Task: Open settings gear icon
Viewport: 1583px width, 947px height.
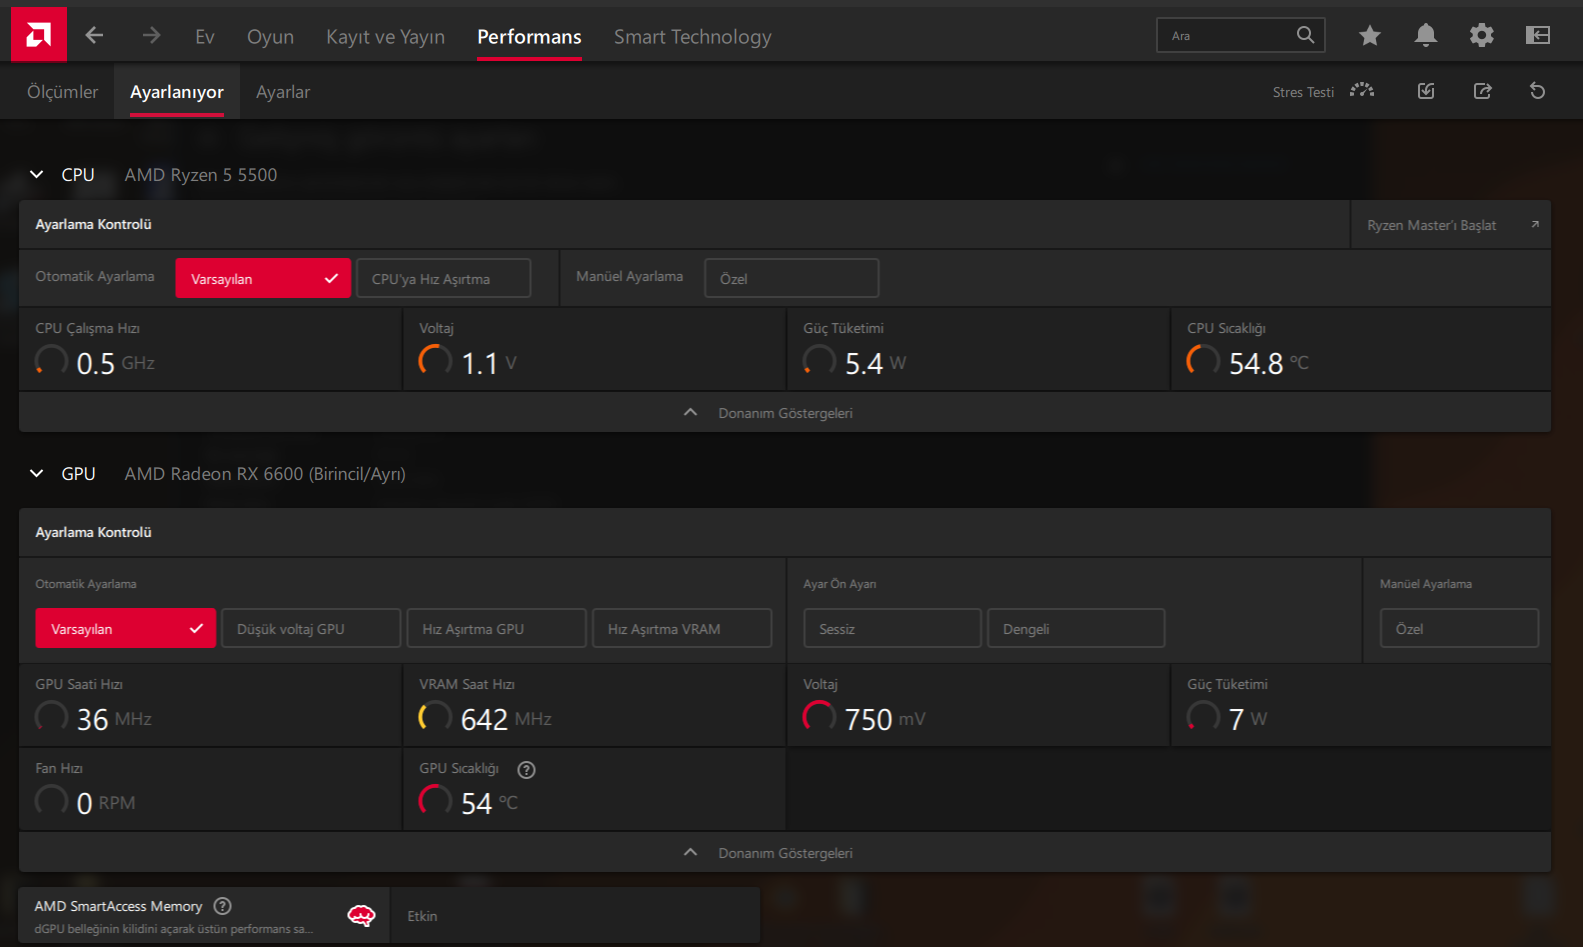Action: pos(1481,36)
